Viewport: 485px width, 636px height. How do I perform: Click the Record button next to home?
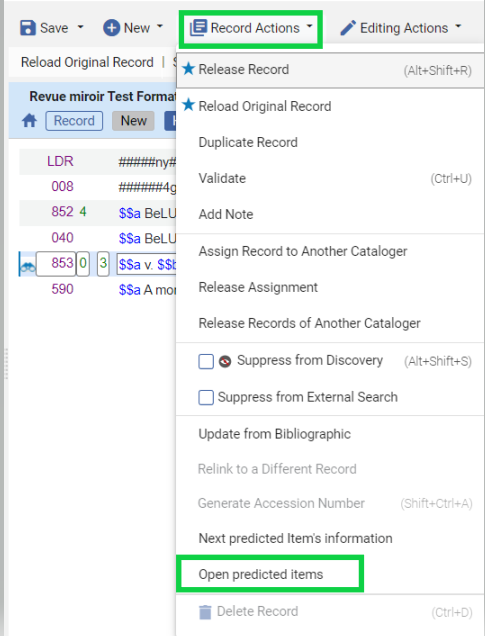click(x=74, y=121)
